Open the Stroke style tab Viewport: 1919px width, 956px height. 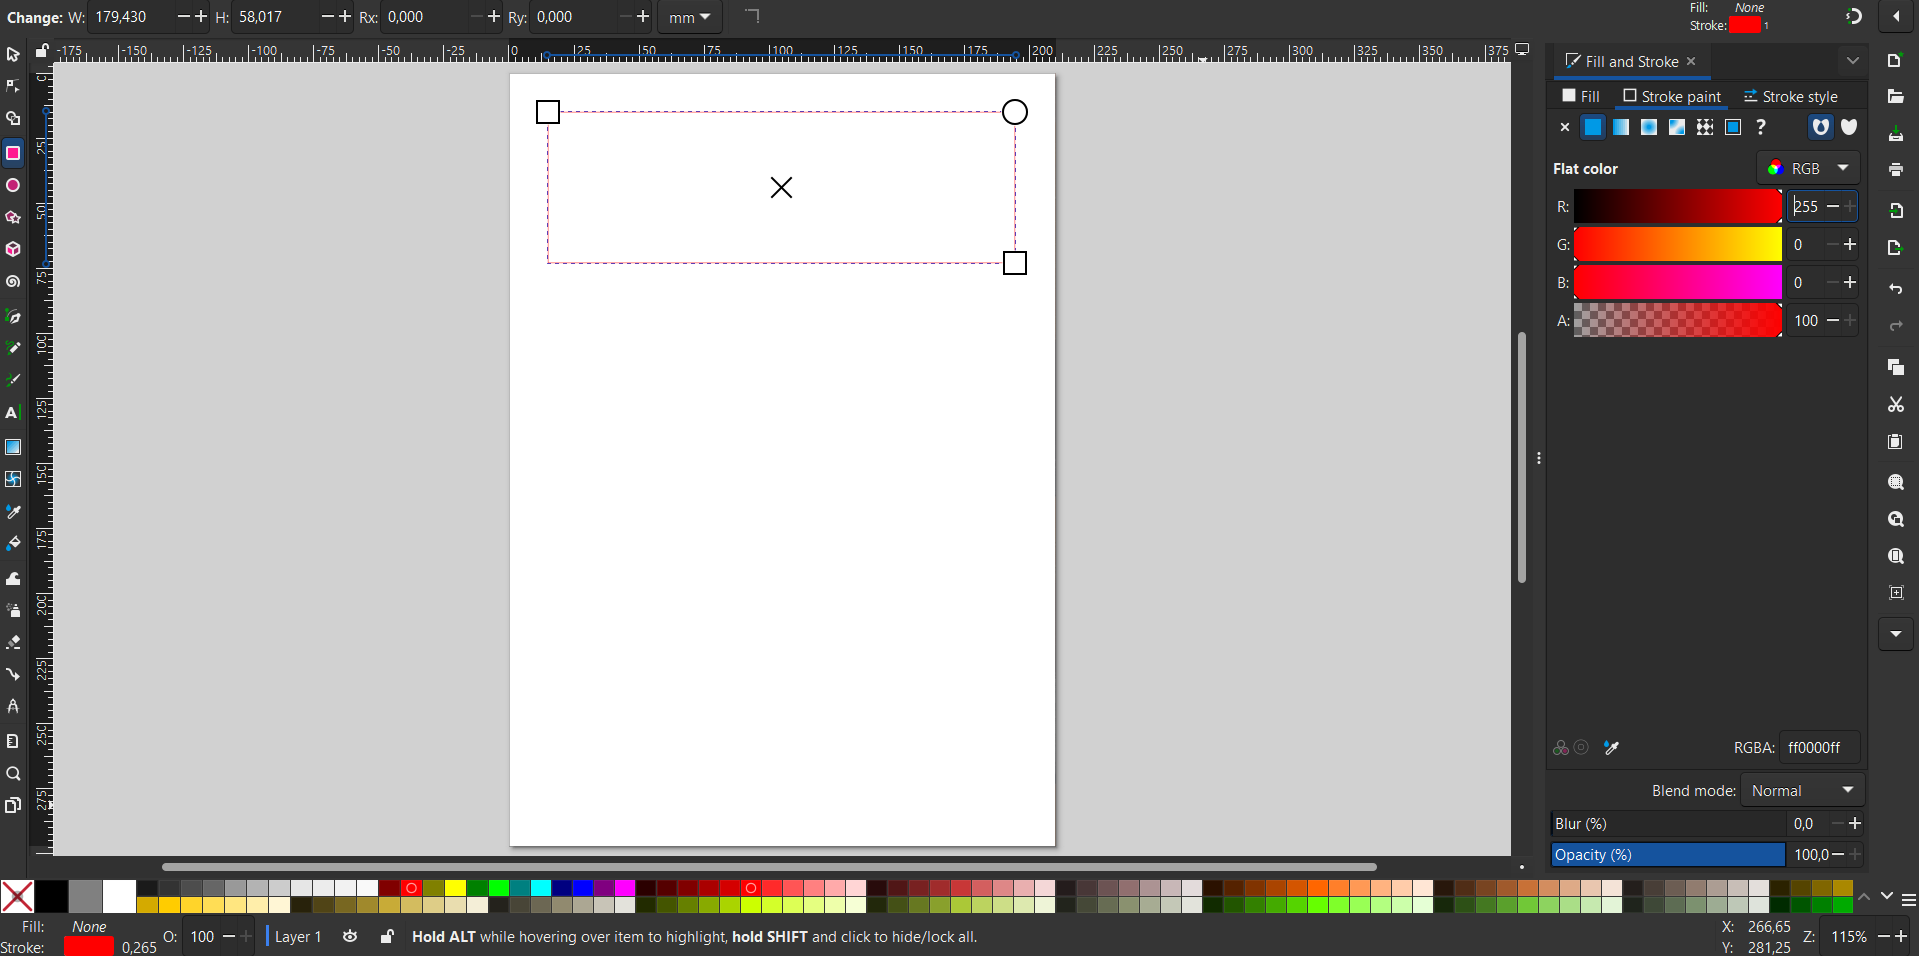(x=1790, y=96)
